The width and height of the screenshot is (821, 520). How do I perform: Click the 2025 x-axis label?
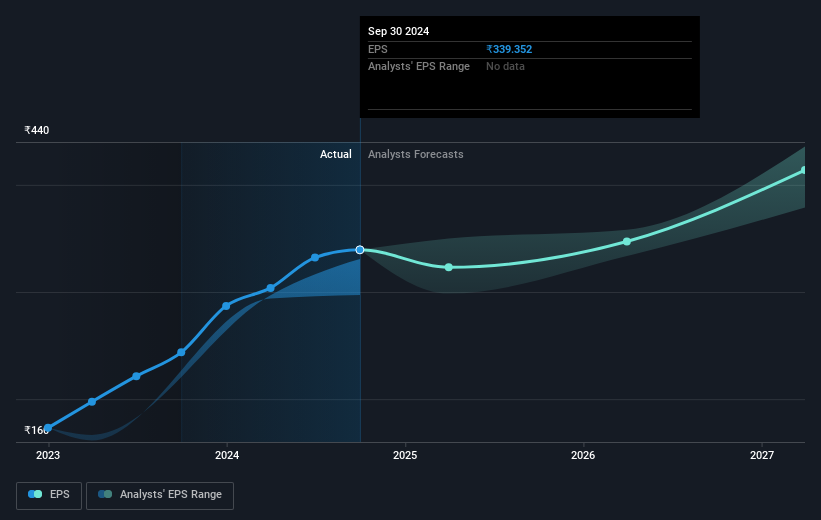[x=405, y=455]
